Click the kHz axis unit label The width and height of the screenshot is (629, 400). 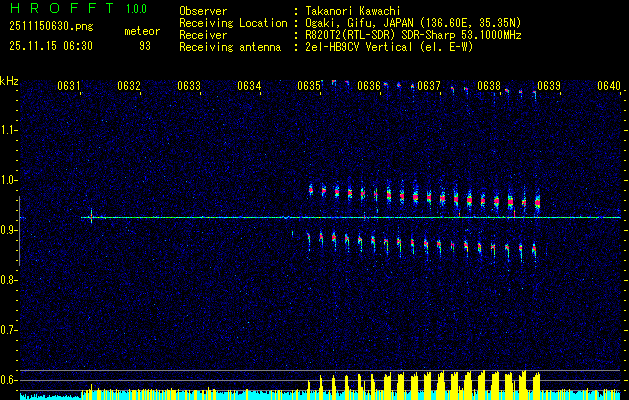[9, 80]
